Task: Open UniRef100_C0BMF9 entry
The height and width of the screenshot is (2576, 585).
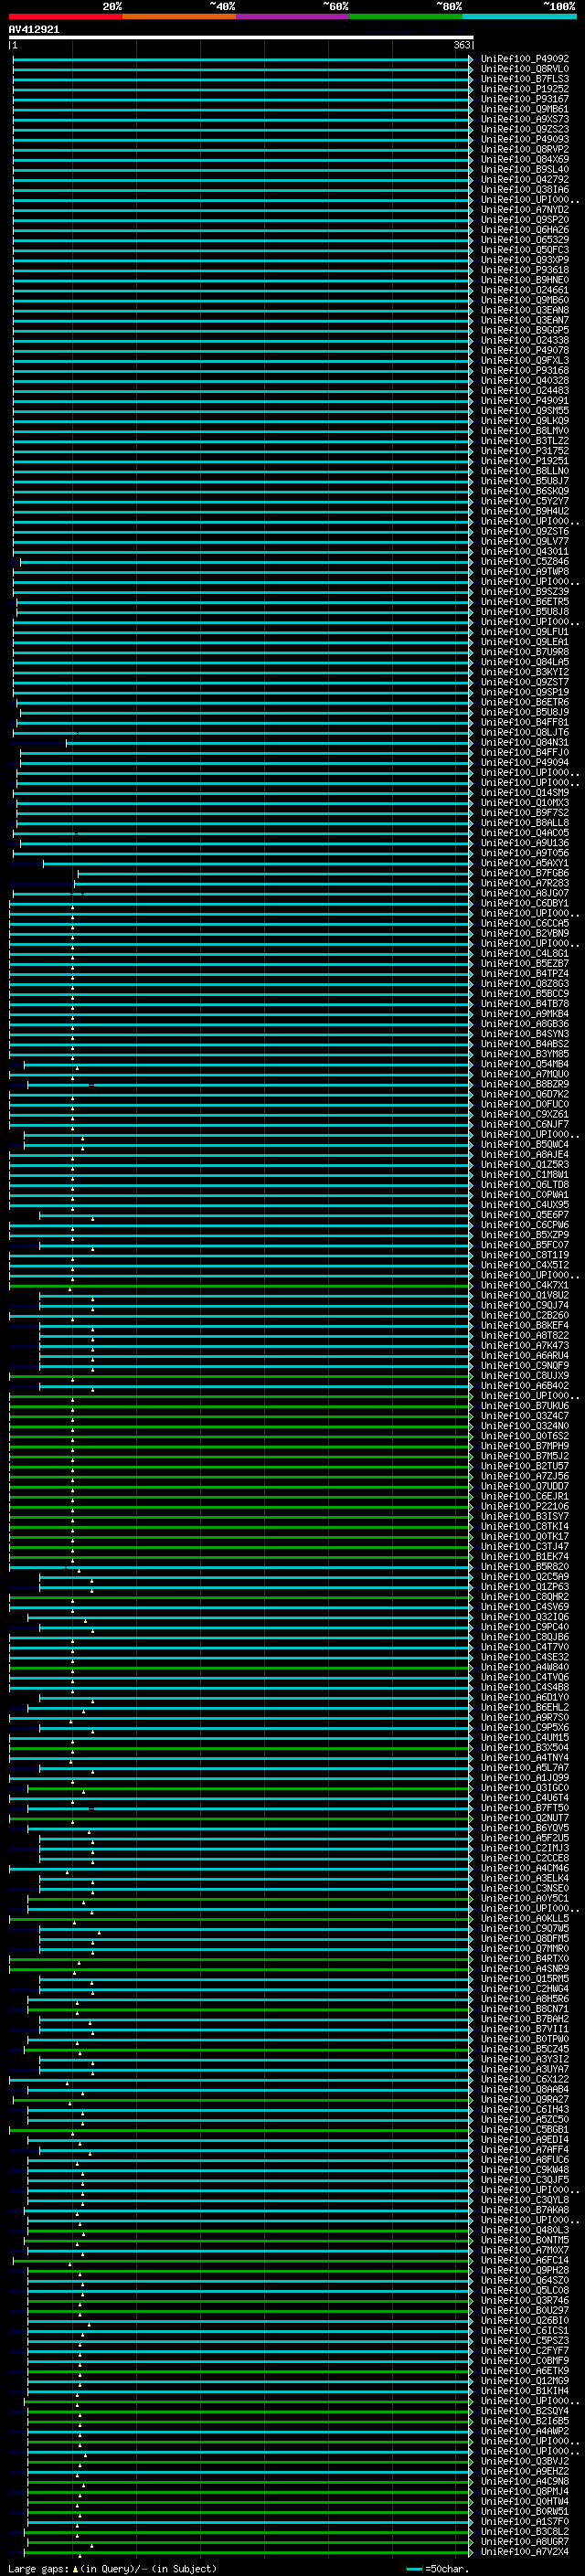Action: [x=524, y=2360]
